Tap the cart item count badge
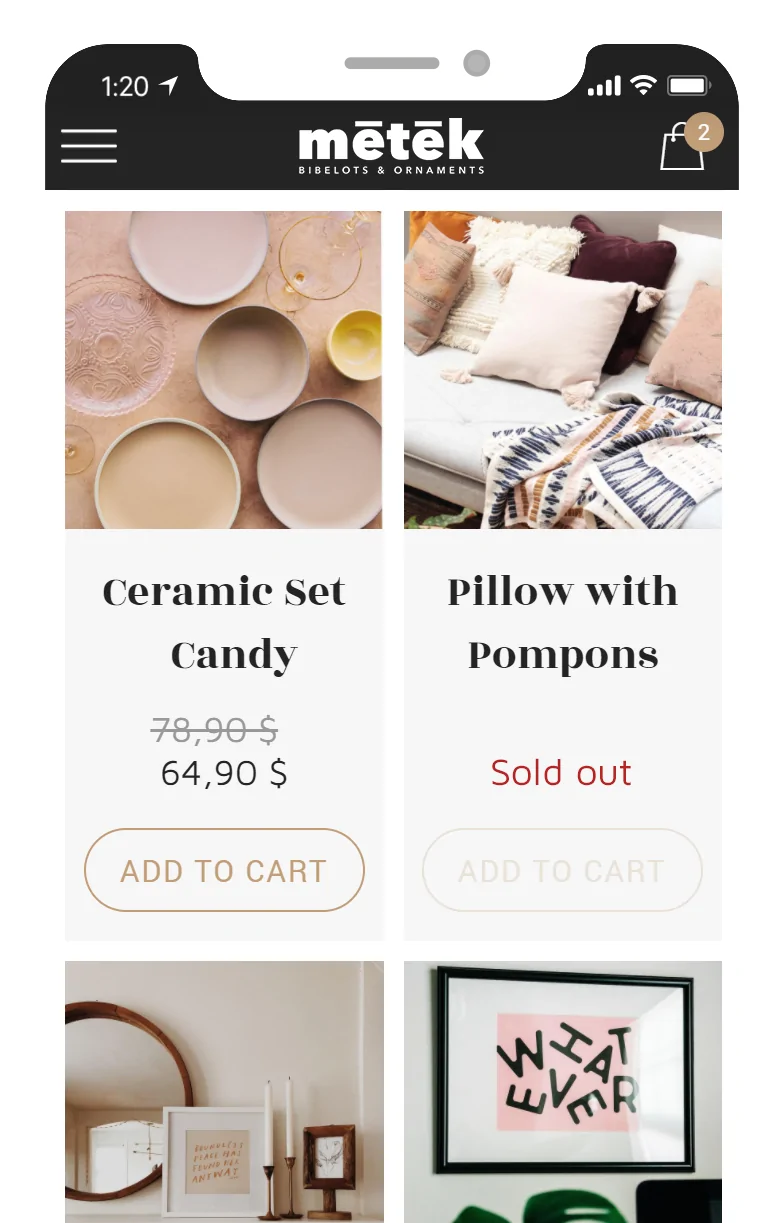This screenshot has height=1223, width=784. pos(704,132)
